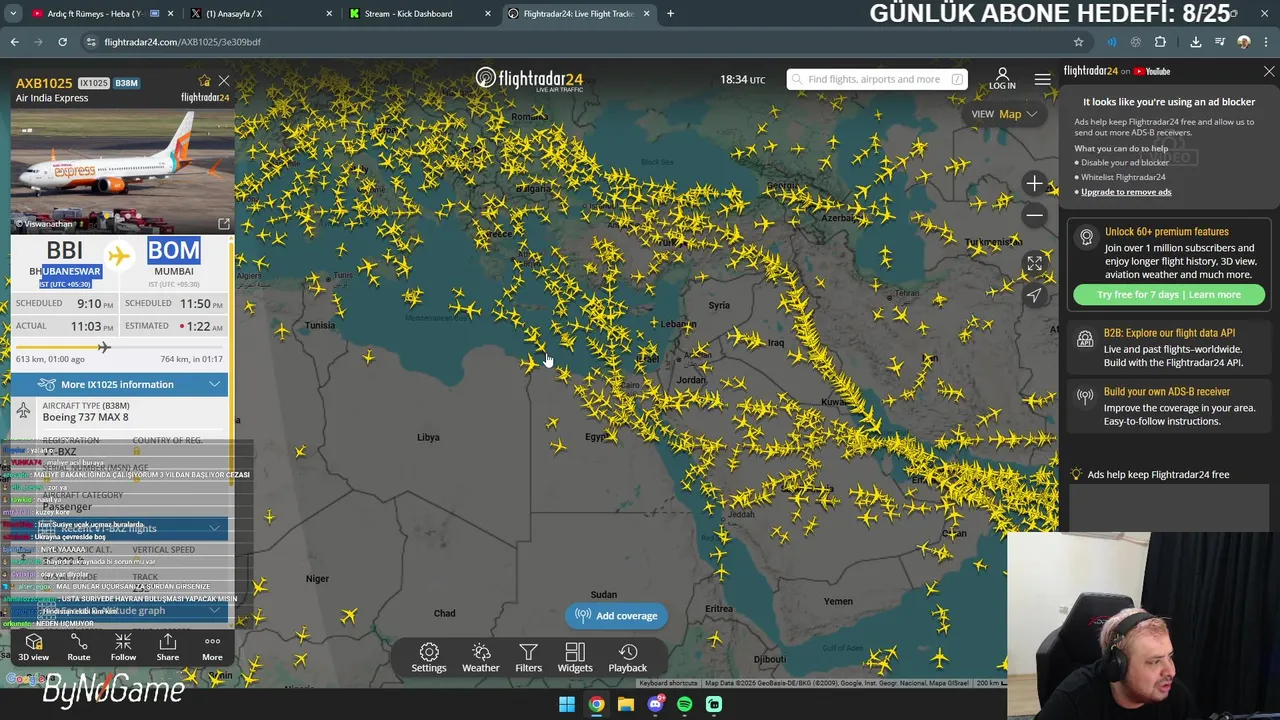Screen dimensions: 1280x720
Task: Click Try free for 7 days button
Action: (x=1169, y=295)
